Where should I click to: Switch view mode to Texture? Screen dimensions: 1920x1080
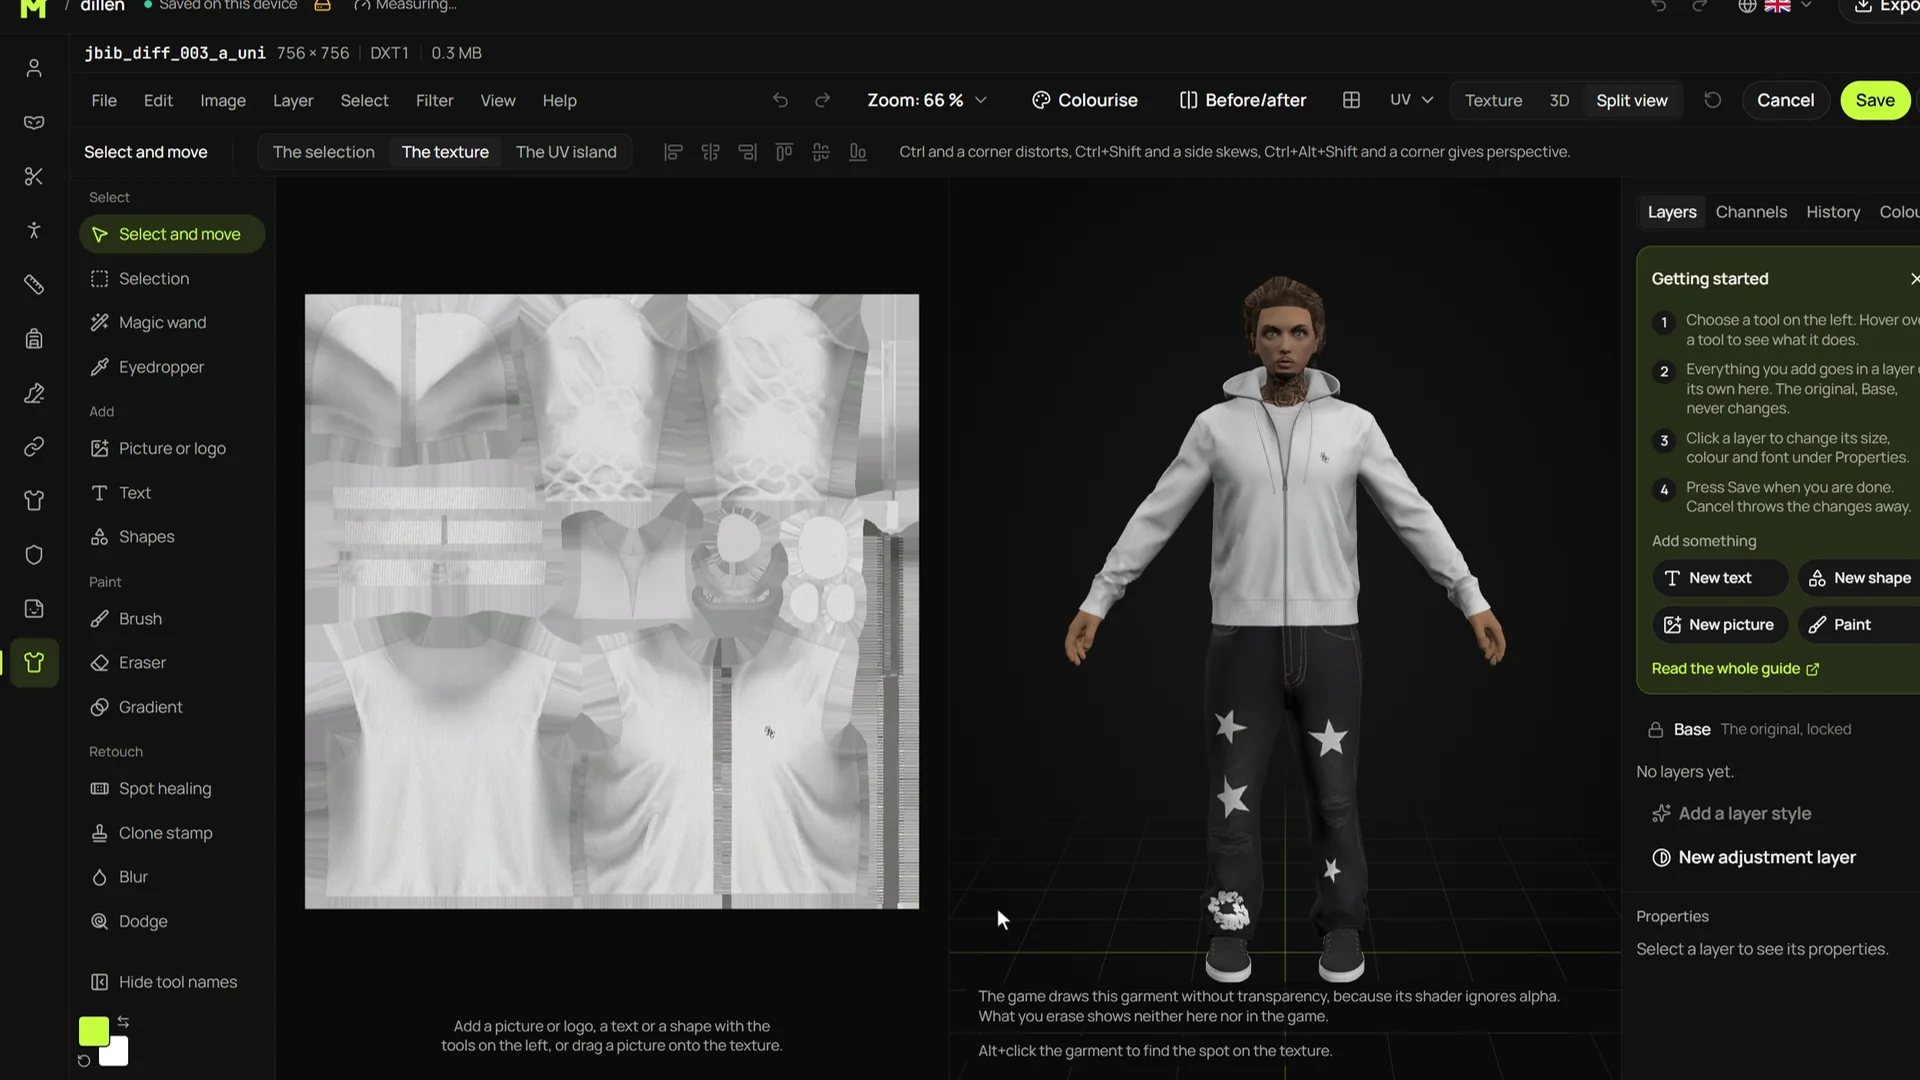1493,100
